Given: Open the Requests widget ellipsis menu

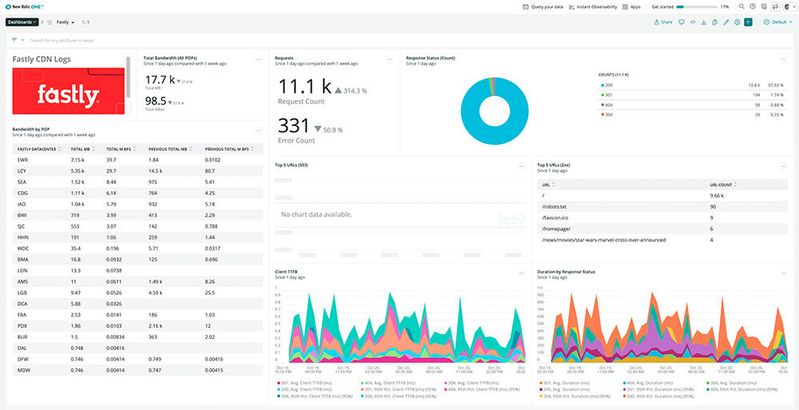Looking at the screenshot, I should tap(390, 59).
